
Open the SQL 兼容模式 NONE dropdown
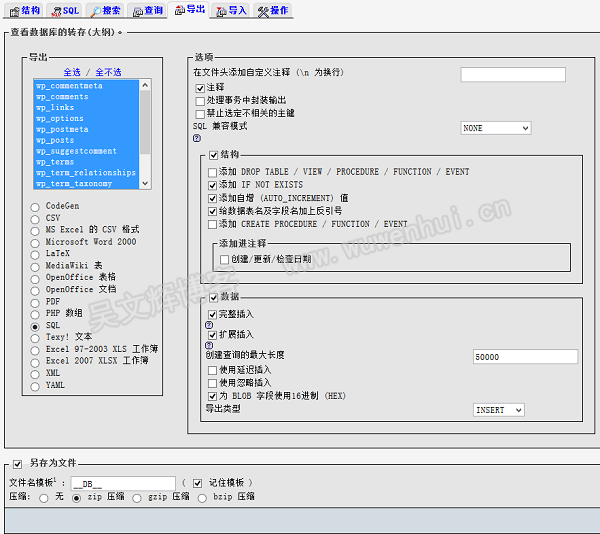coord(495,128)
